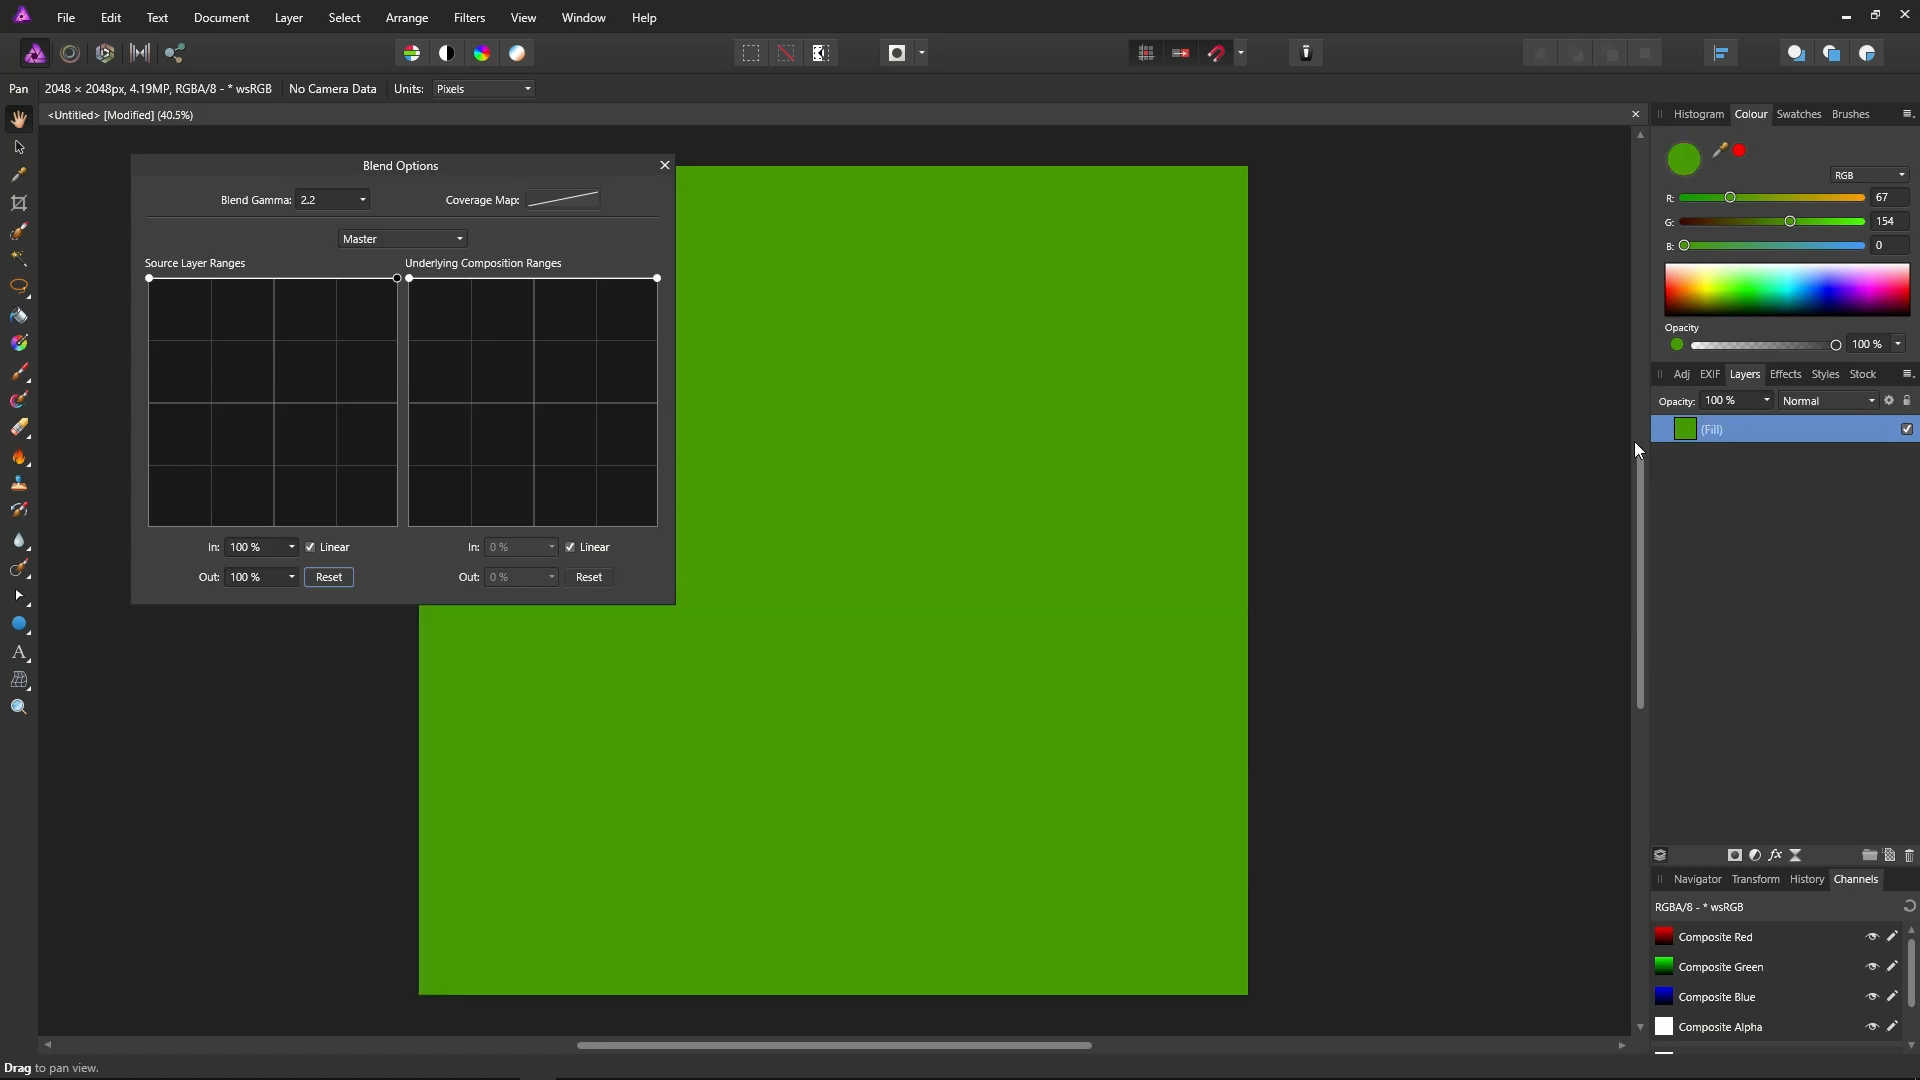Screen dimensions: 1920x1080
Task: Select the Flood Fill tool
Action: tap(19, 316)
